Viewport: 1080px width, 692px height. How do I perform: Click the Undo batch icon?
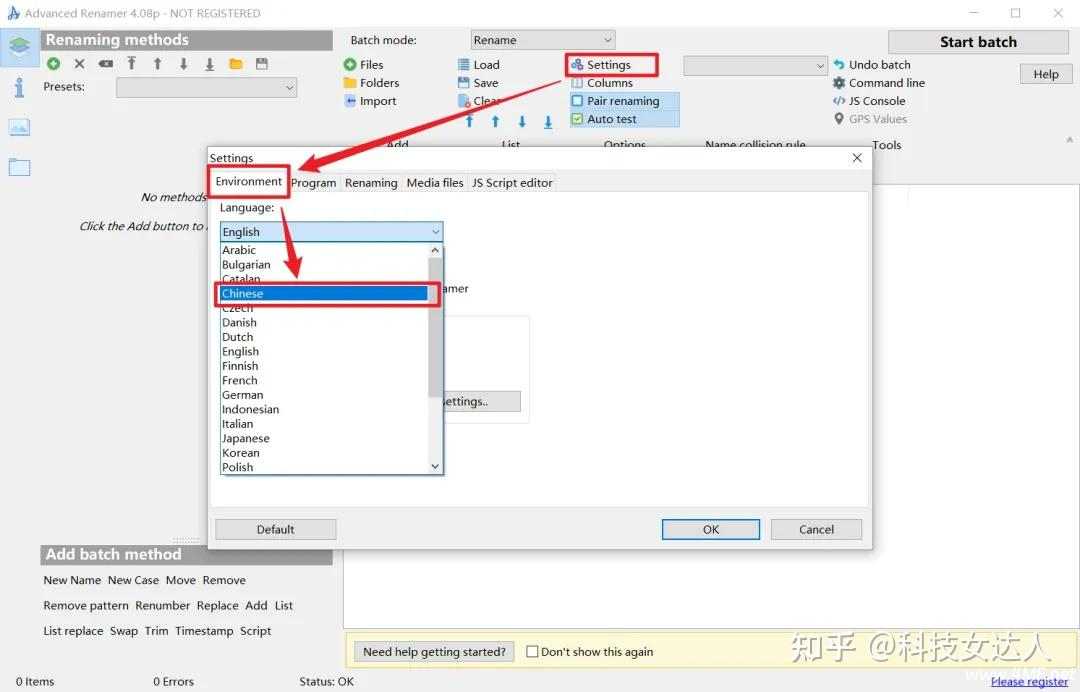(x=839, y=65)
